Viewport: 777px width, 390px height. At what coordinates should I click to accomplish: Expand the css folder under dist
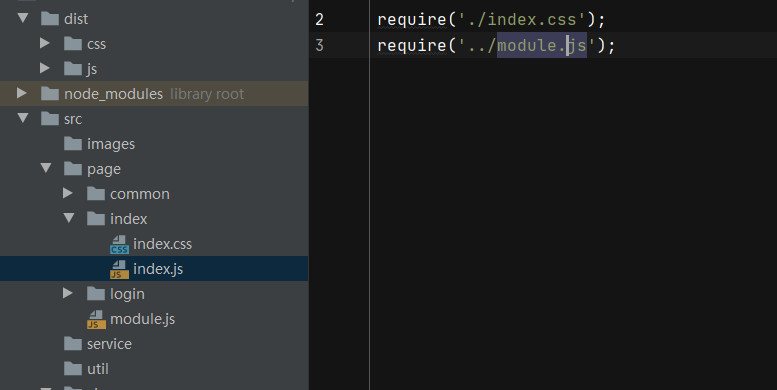45,43
